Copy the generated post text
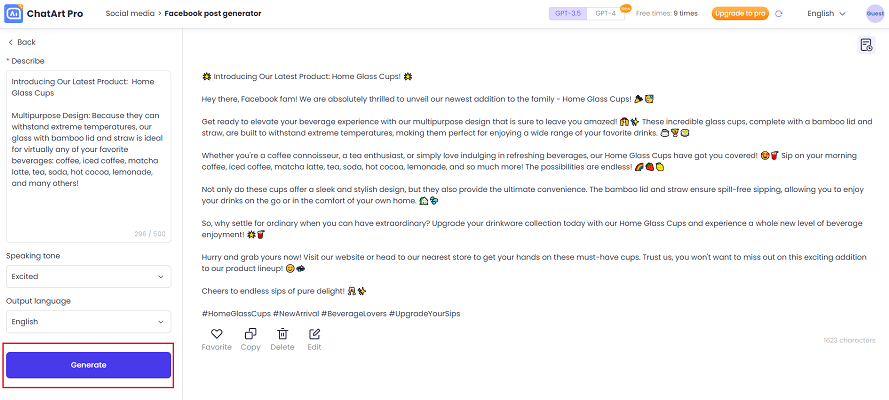This screenshot has height=400, width=889. click(x=250, y=334)
